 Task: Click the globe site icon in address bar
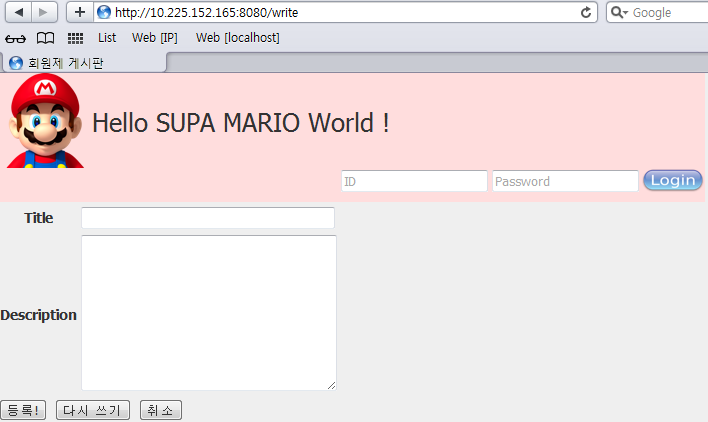tap(104, 12)
